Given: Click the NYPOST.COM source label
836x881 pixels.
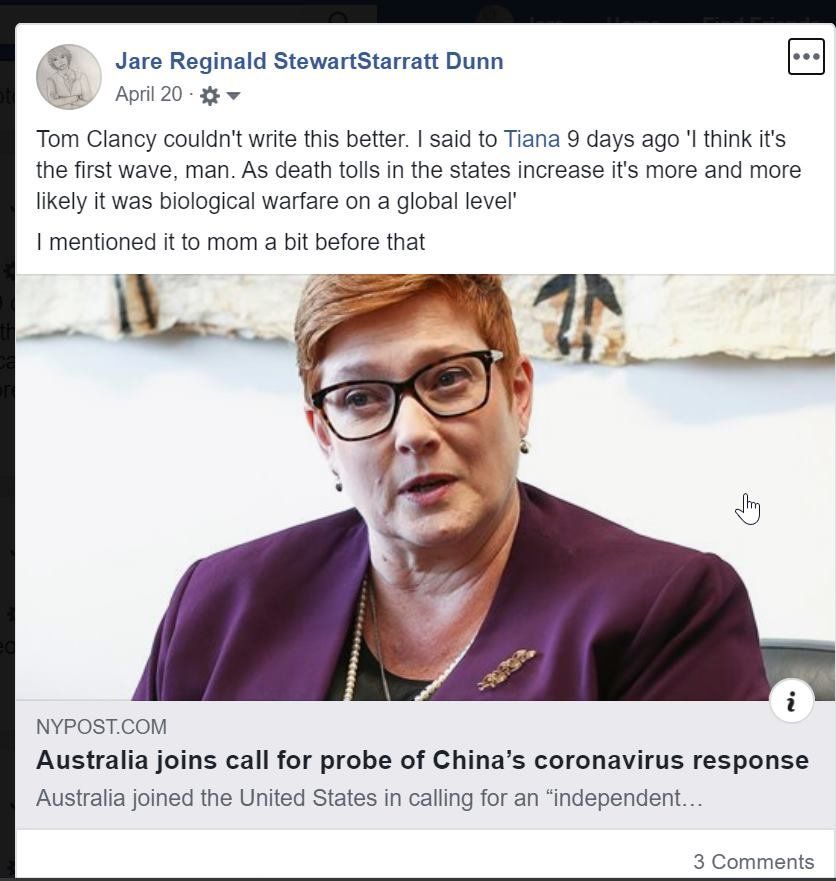Looking at the screenshot, I should click(x=101, y=726).
